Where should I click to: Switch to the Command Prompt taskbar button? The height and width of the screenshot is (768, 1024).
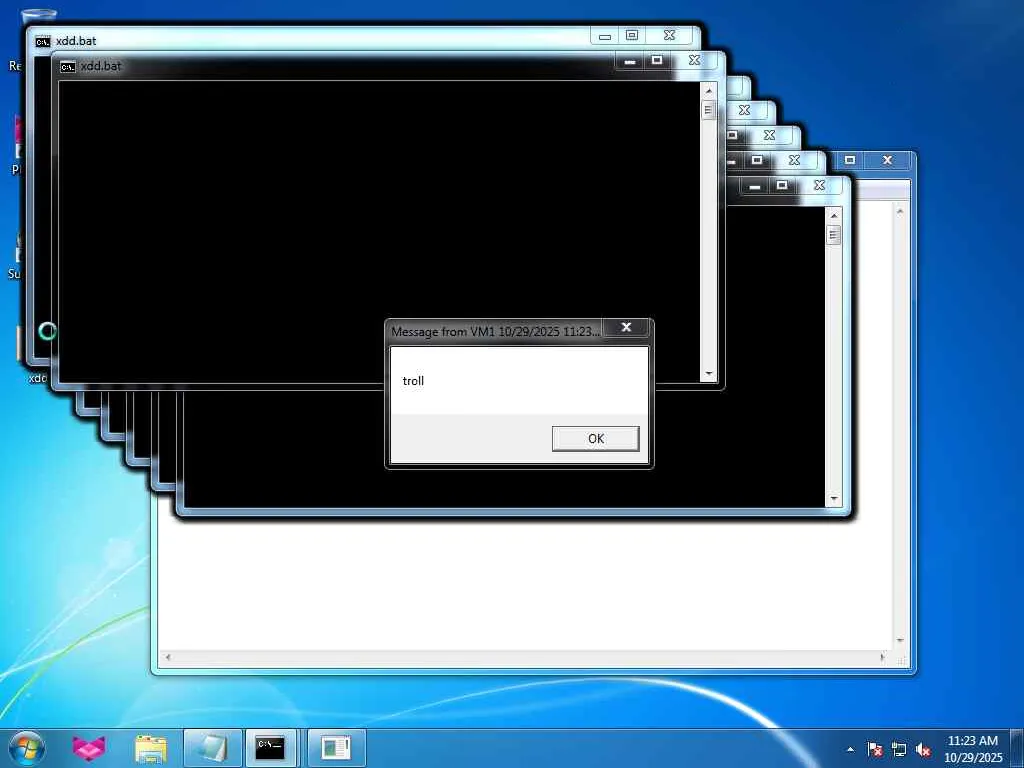[270, 748]
